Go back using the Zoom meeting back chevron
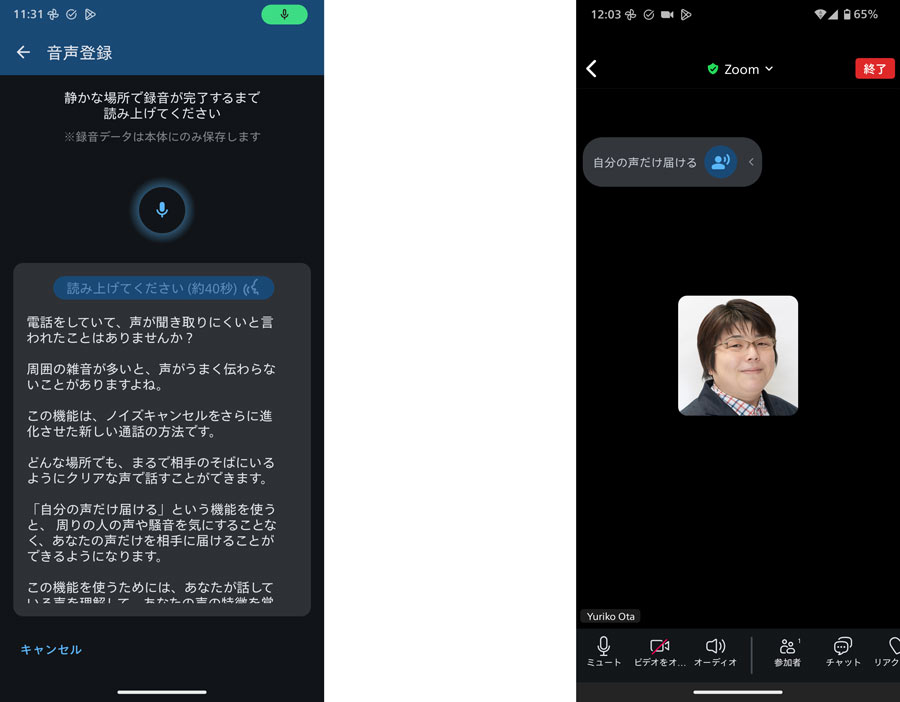 591,69
